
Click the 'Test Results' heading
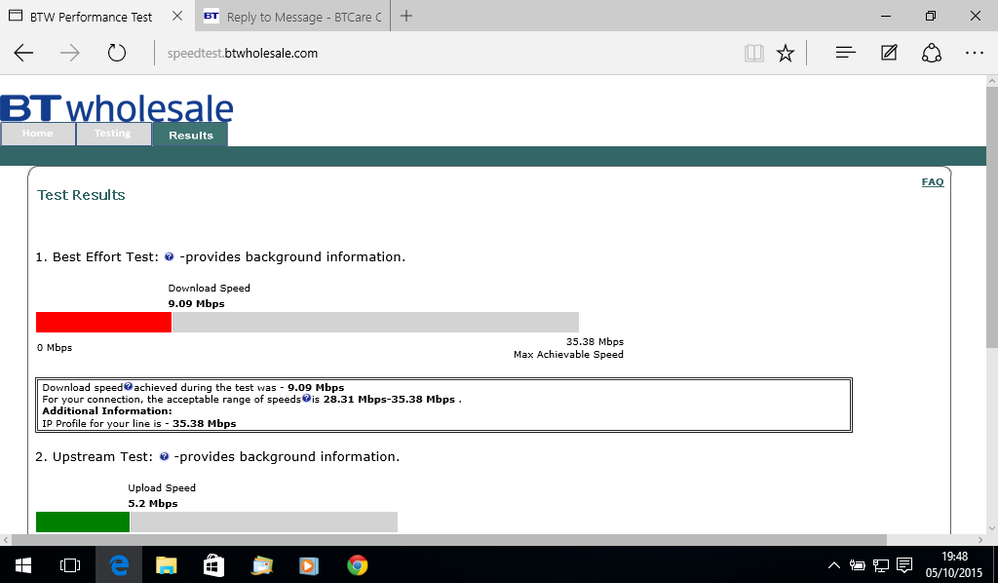[81, 195]
